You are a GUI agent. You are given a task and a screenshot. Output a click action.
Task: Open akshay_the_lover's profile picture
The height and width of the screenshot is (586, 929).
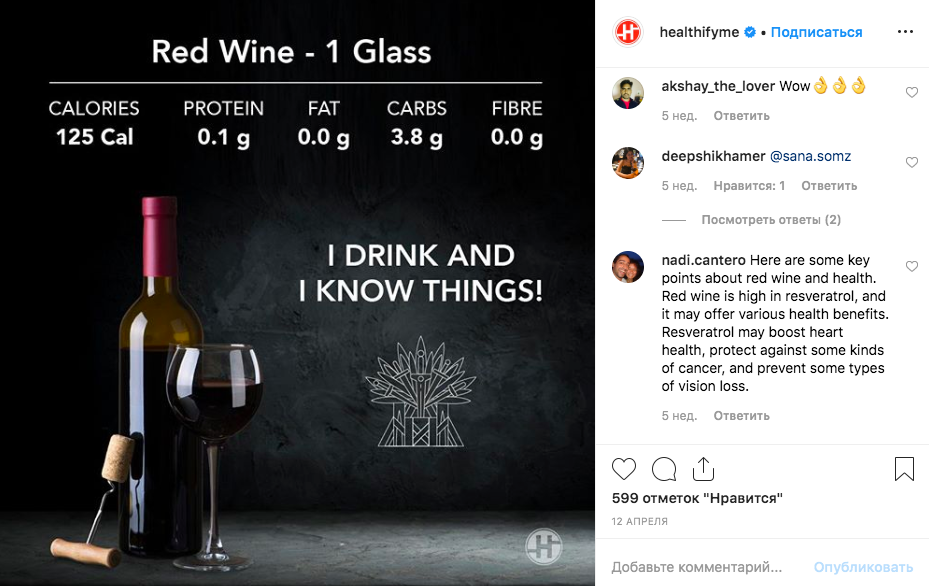click(x=628, y=93)
